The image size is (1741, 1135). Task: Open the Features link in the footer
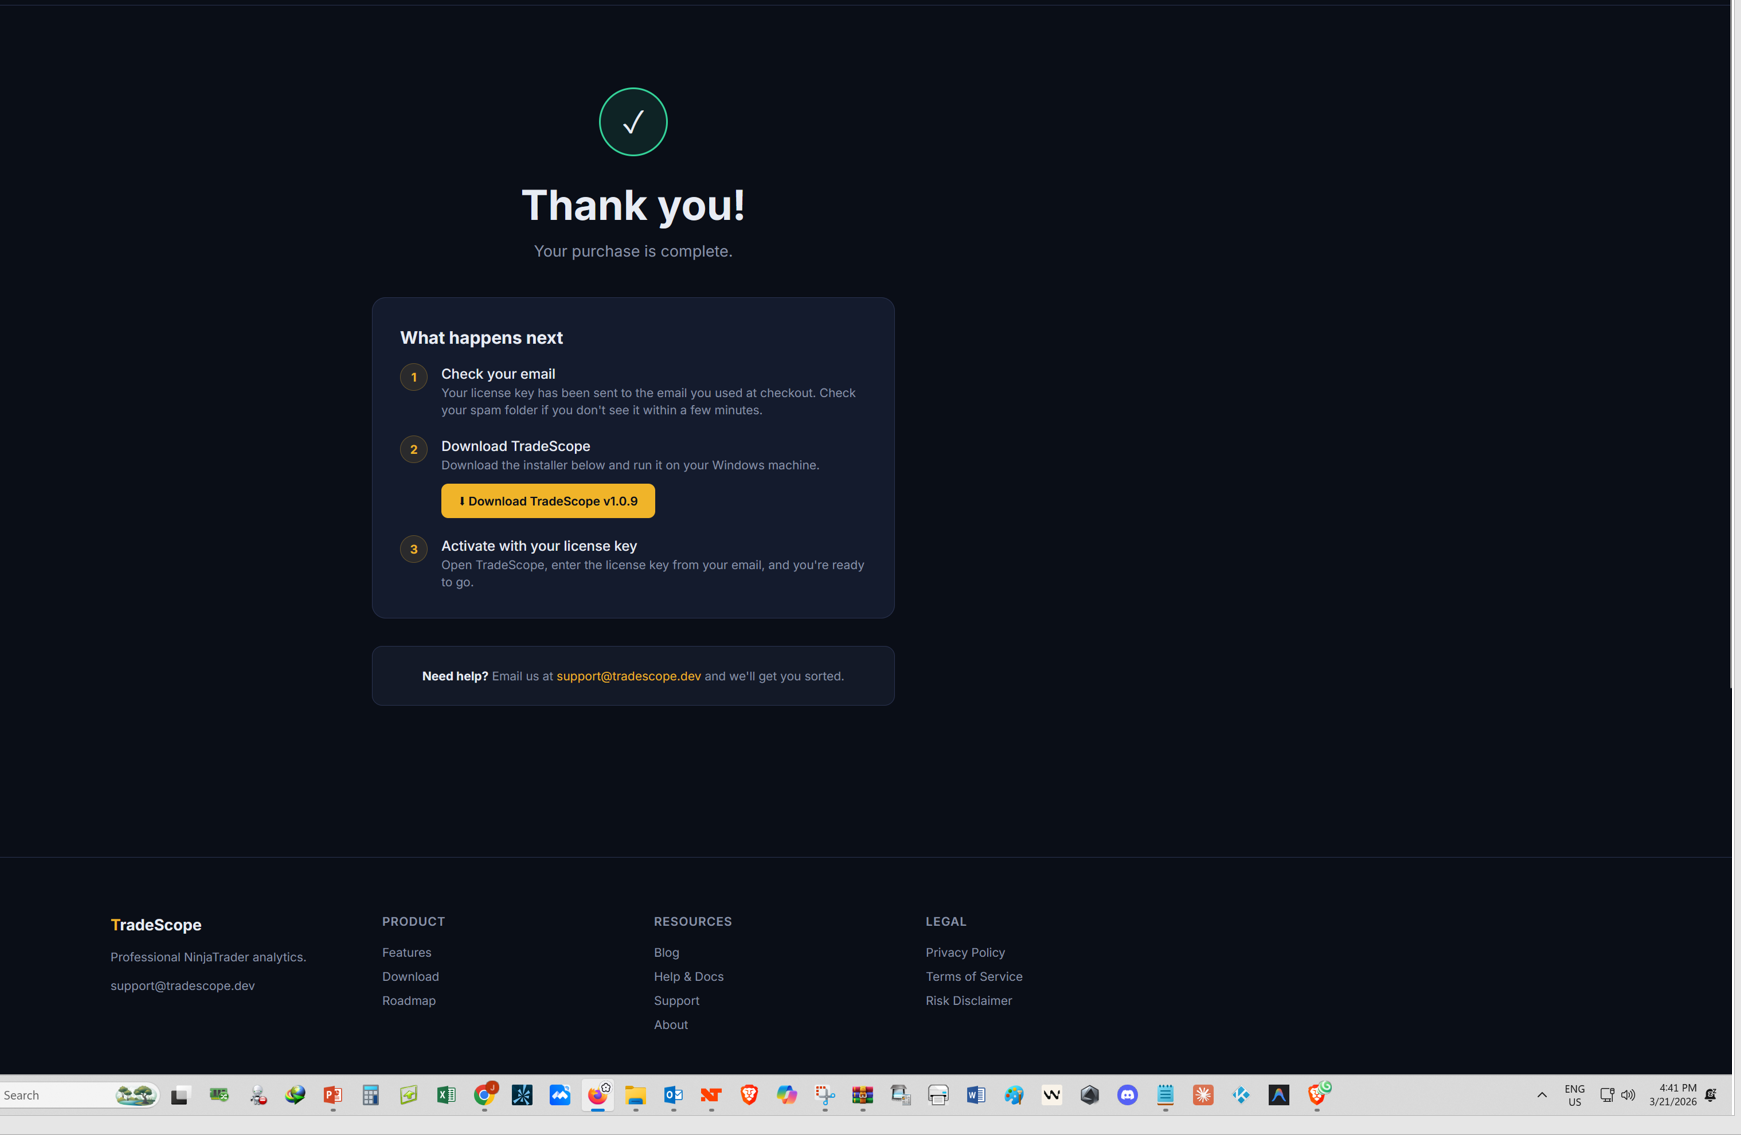click(x=406, y=952)
